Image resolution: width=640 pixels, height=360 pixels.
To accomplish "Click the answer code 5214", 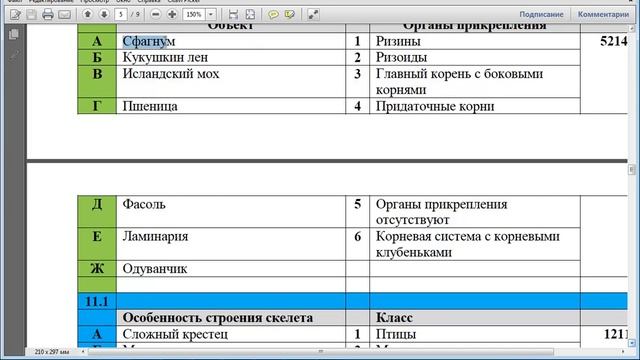I will [613, 41].
